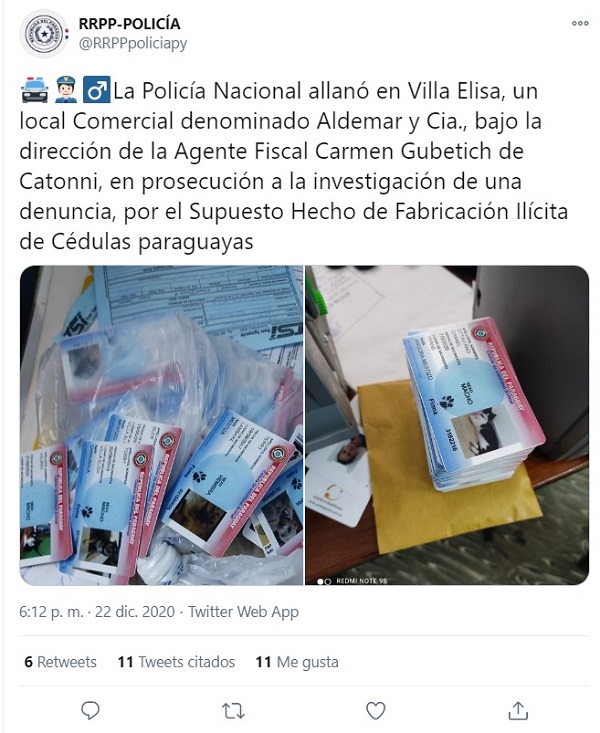Click the RRPP-POLICÍA profile avatar

click(x=43, y=33)
